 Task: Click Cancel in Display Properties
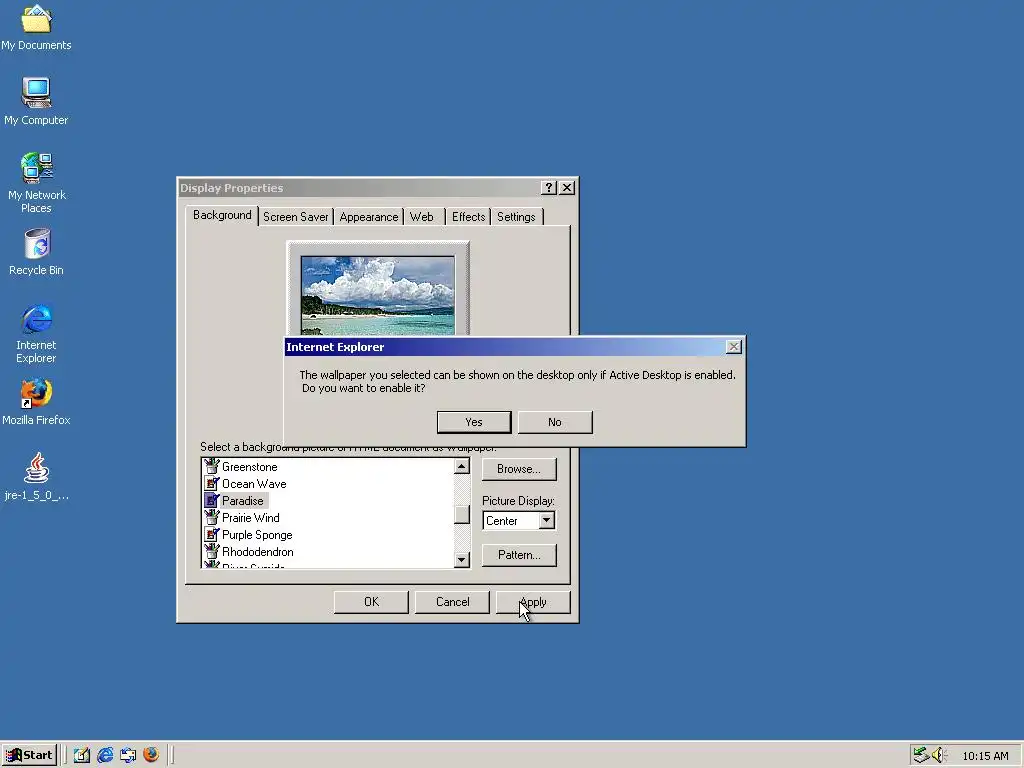[452, 602]
